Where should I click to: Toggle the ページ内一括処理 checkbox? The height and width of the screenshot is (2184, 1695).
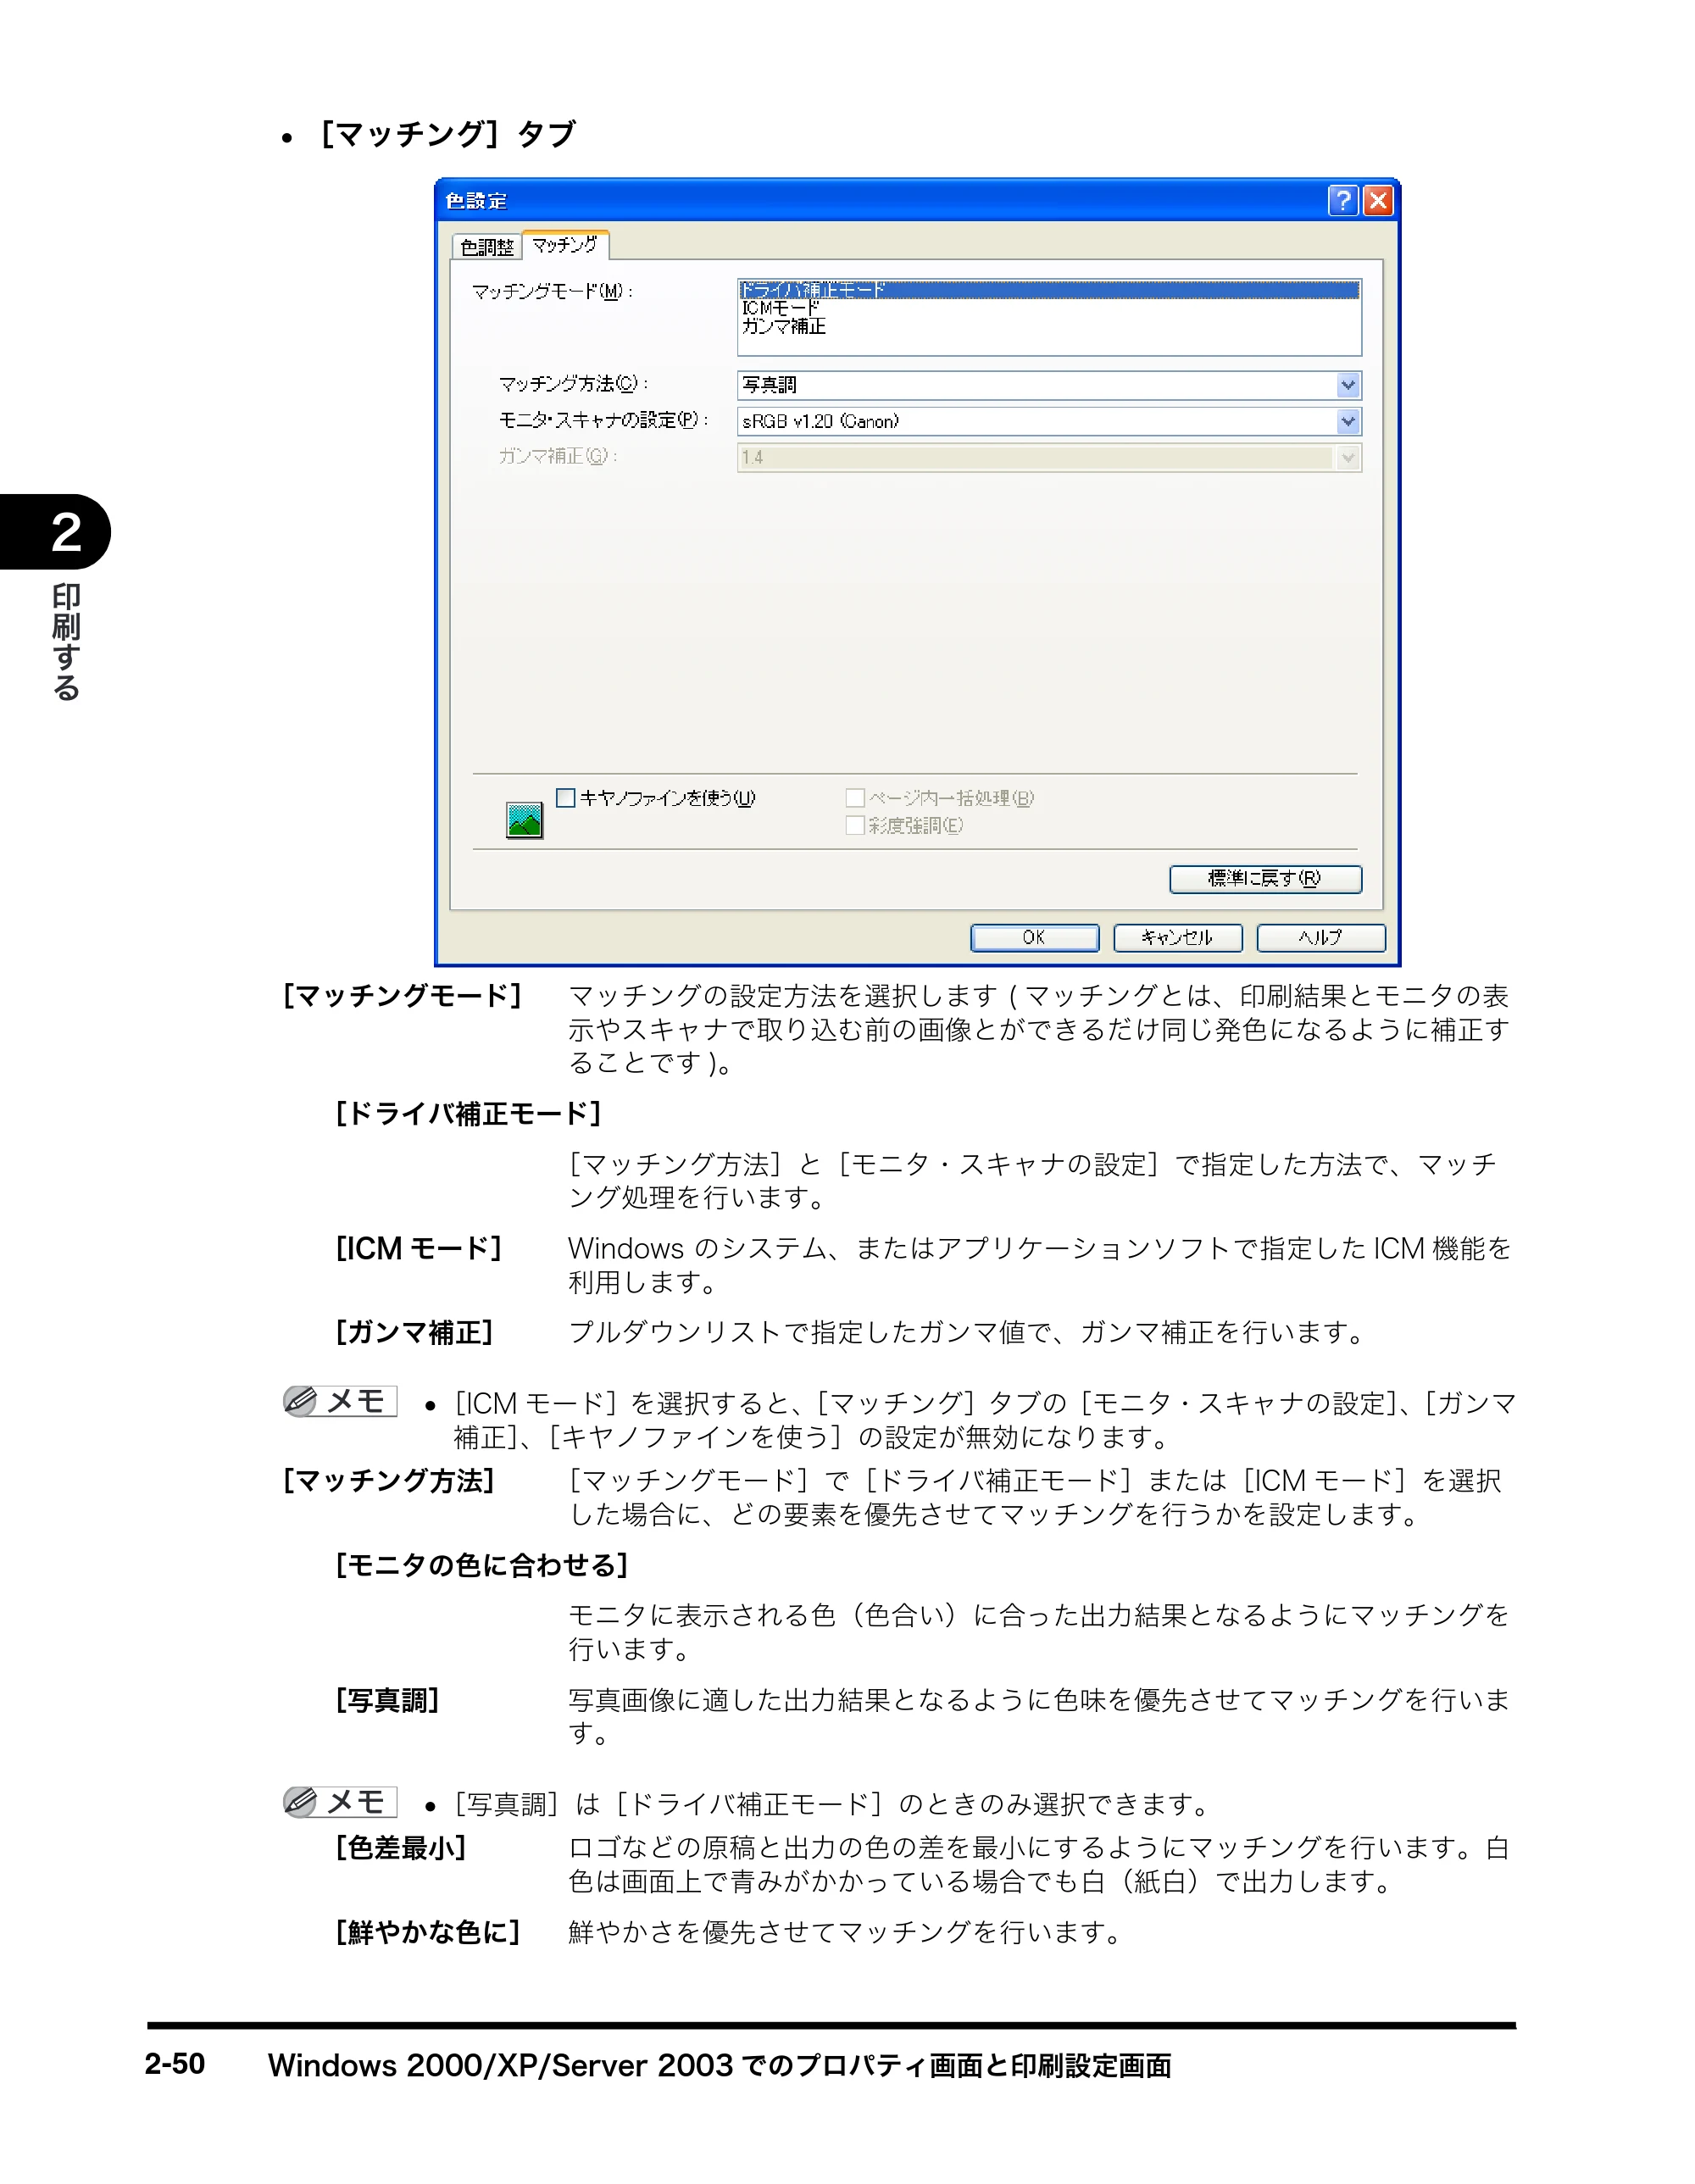coord(855,797)
